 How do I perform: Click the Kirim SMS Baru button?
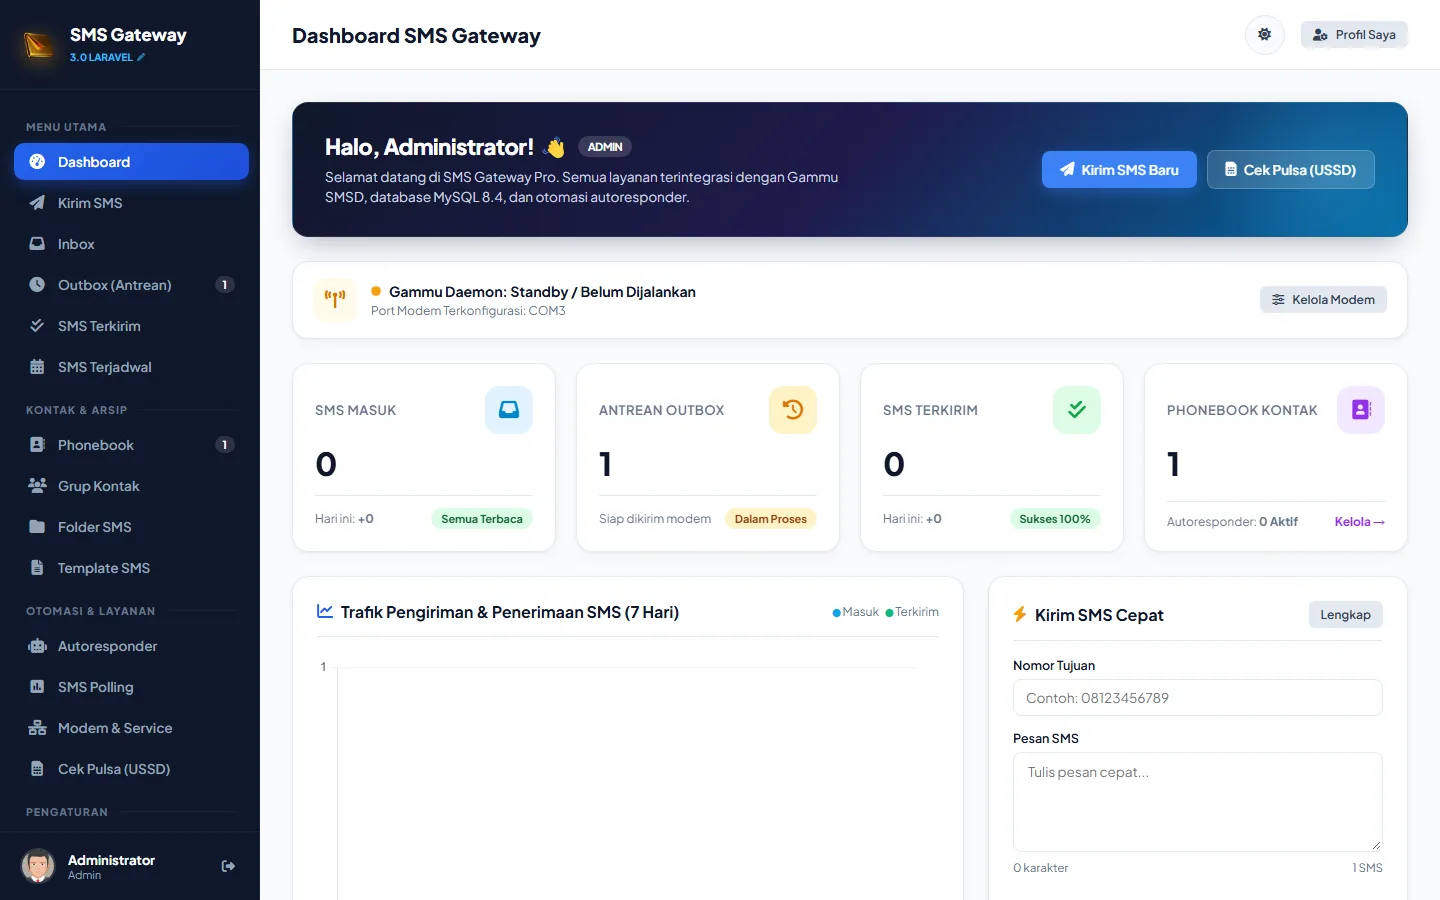pos(1119,170)
